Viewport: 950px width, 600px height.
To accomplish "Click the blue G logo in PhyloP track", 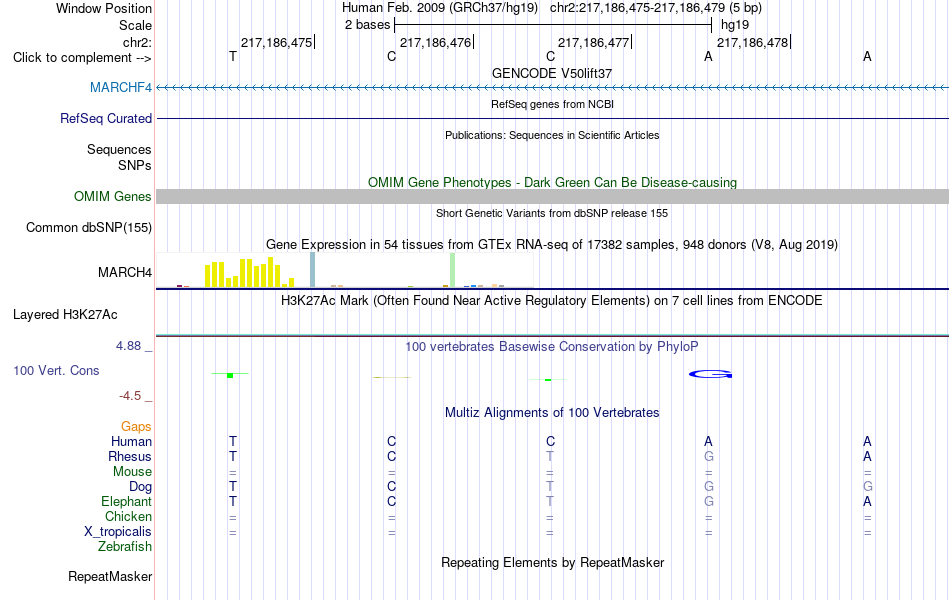I will coord(711,375).
